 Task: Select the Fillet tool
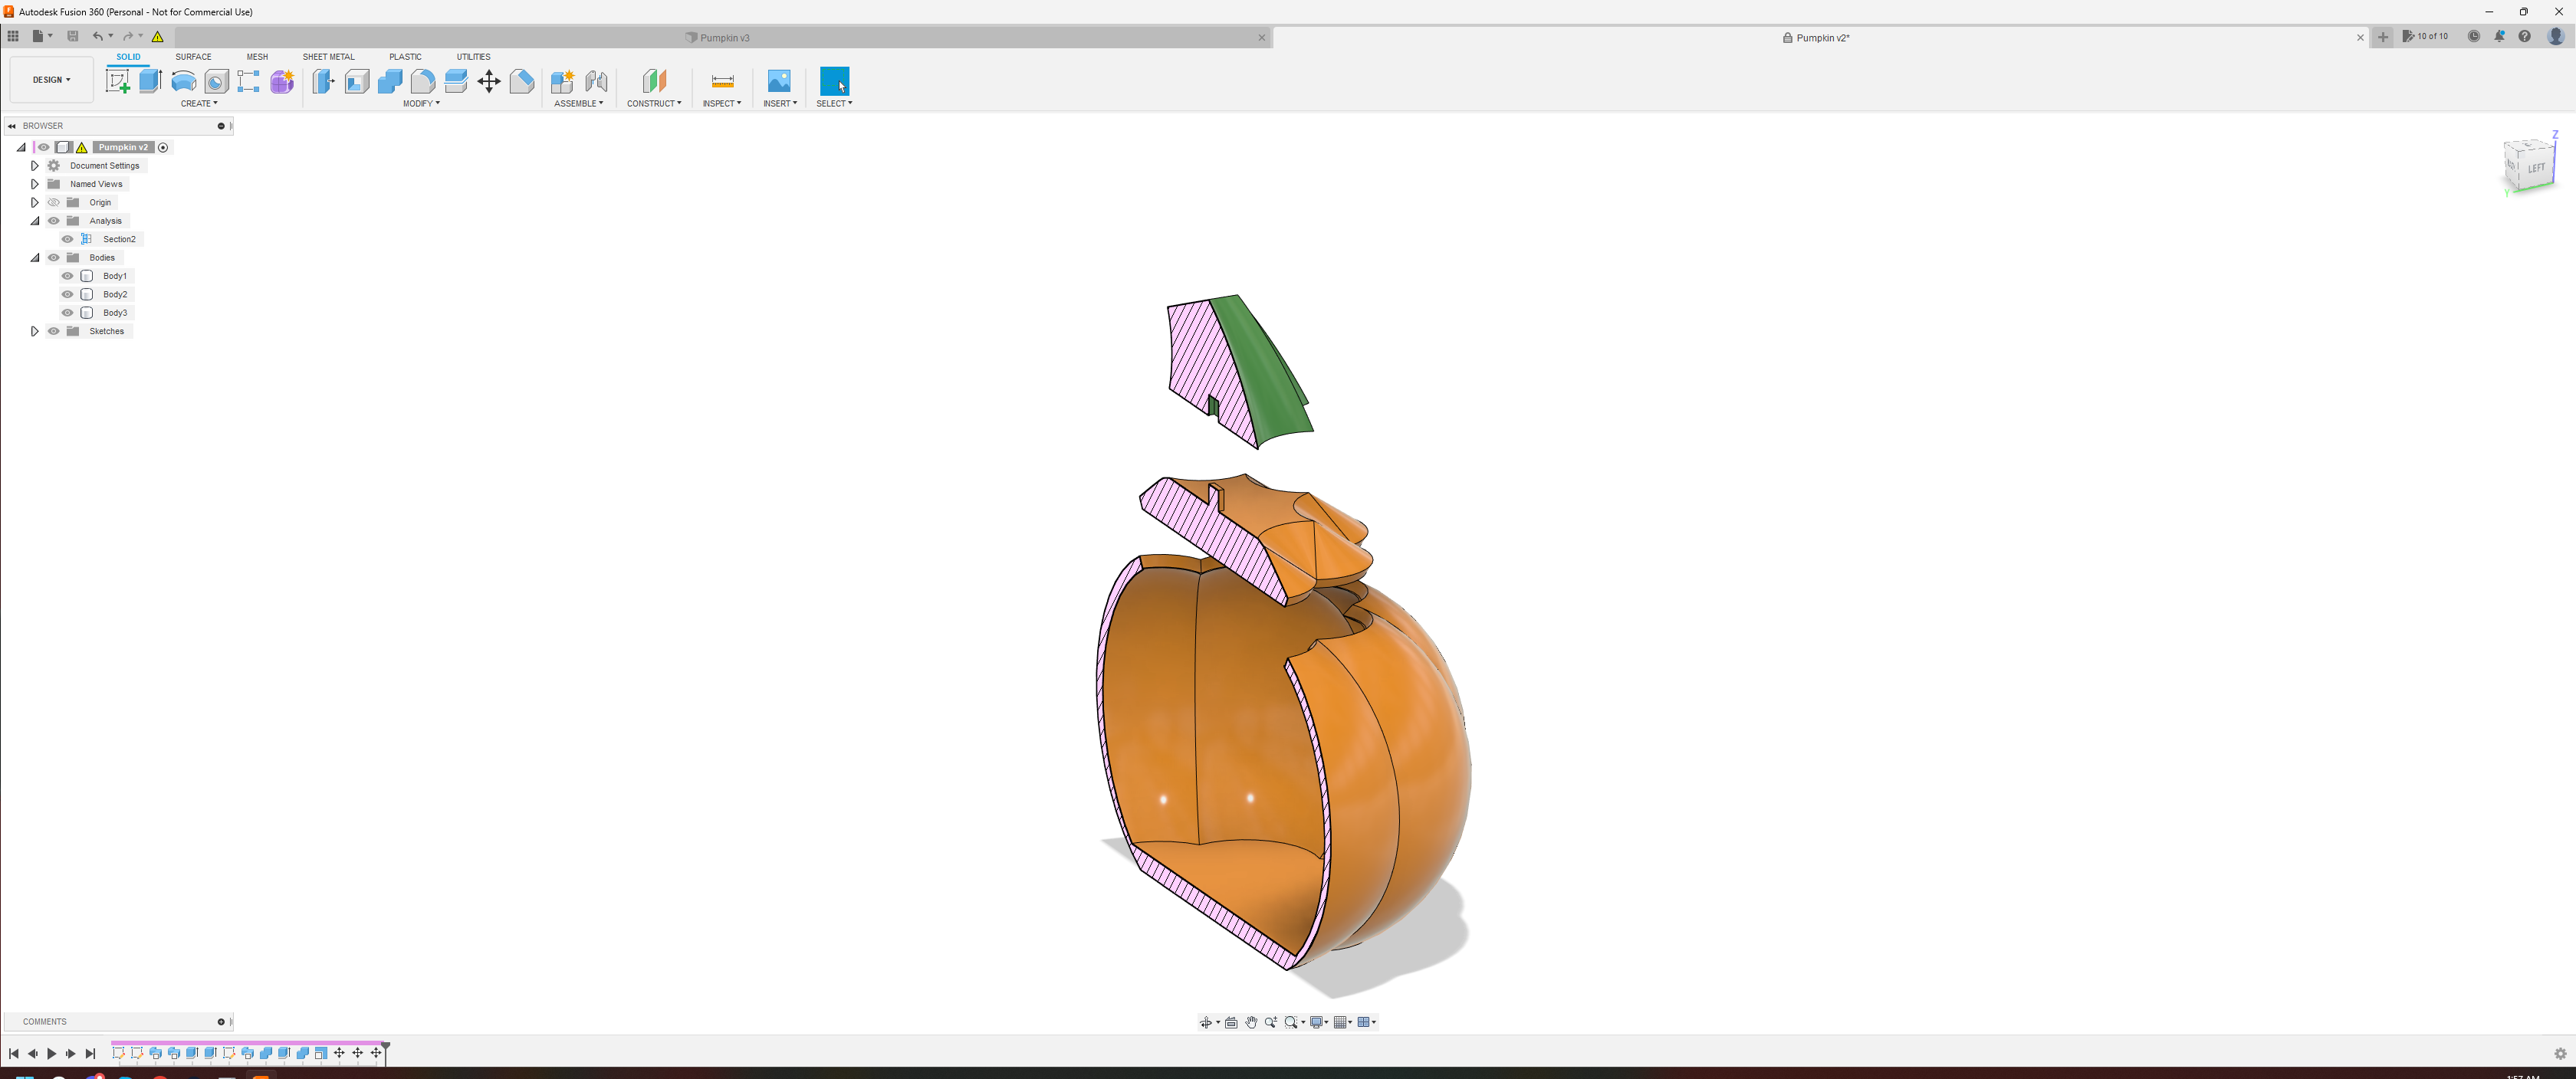click(x=423, y=81)
